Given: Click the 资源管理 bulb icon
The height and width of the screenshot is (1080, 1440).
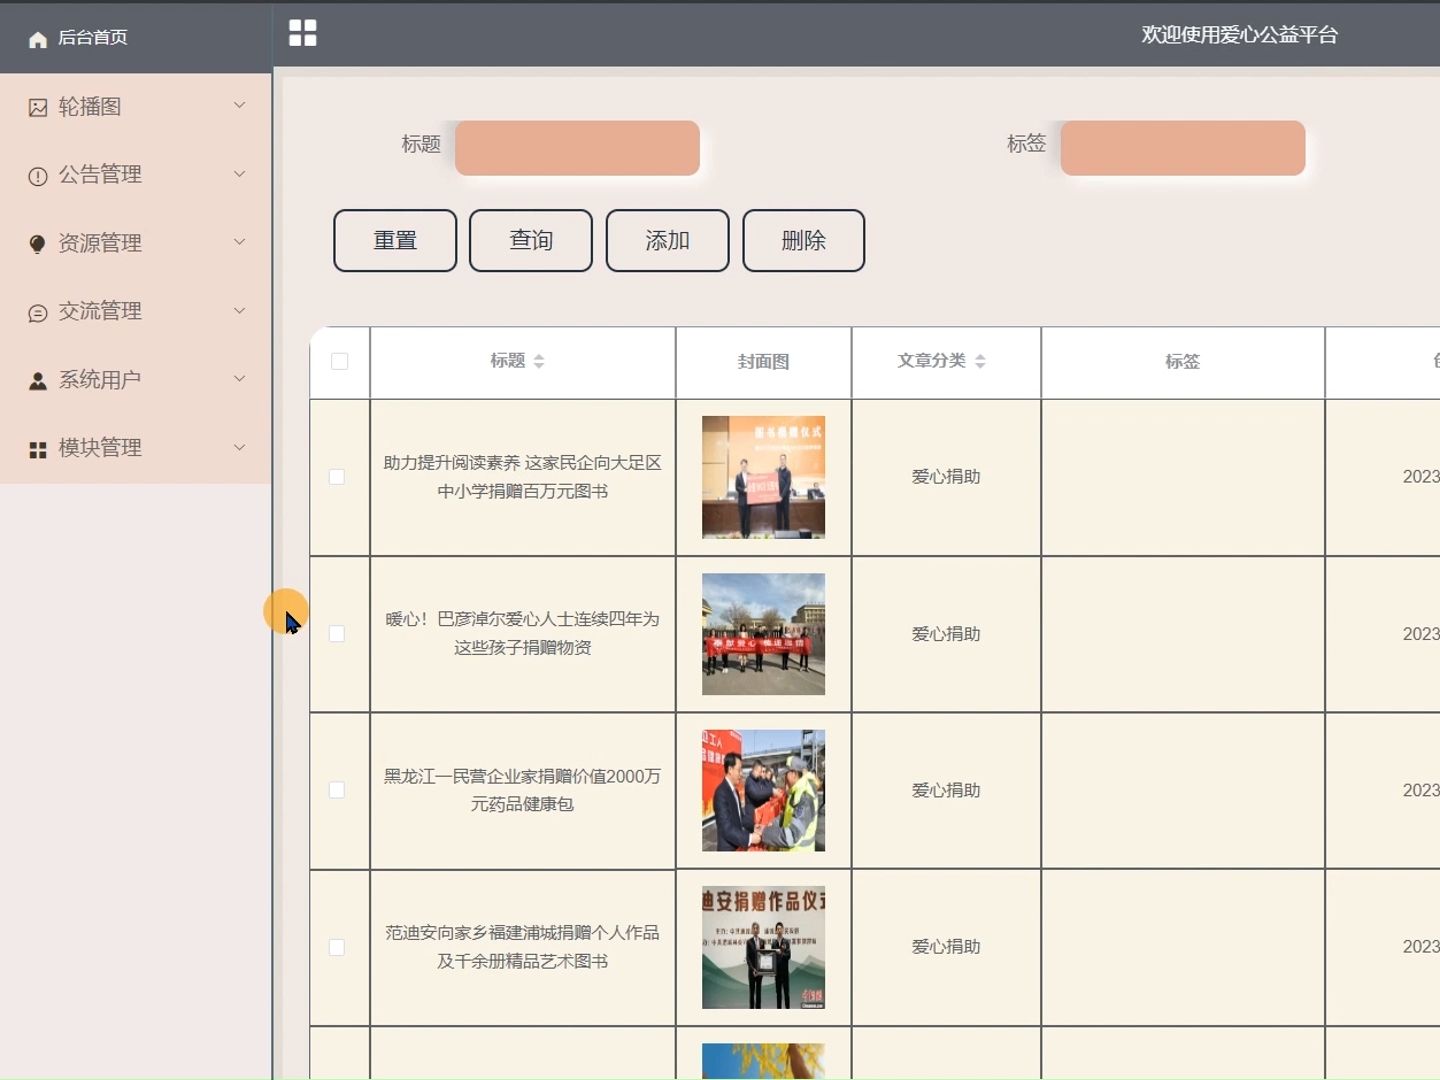Looking at the screenshot, I should pos(38,244).
